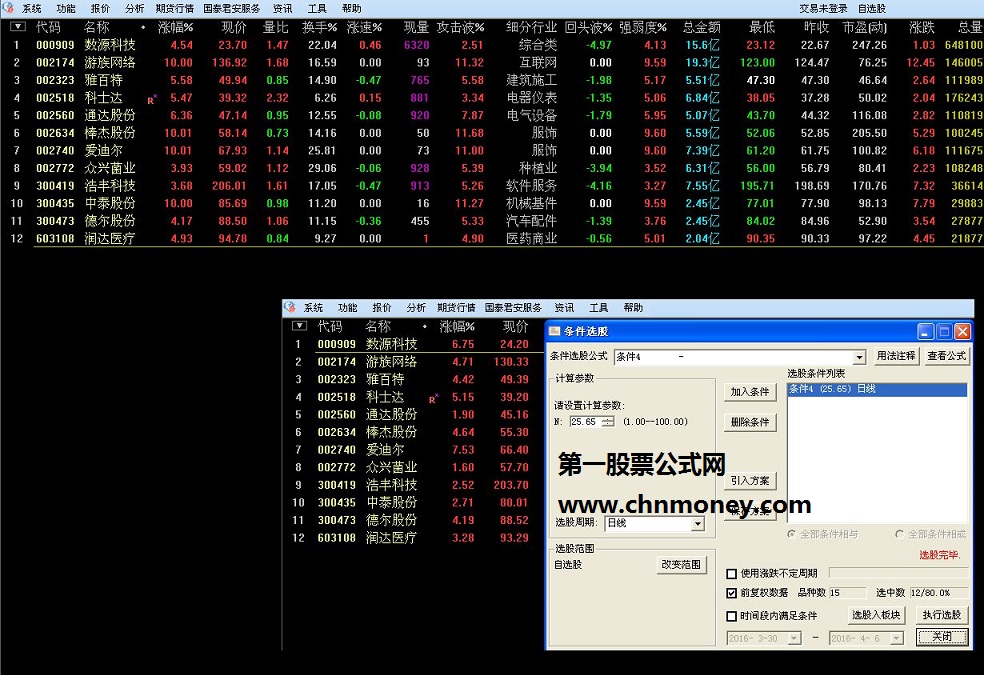984x675 pixels.
Task: Click stock code 300419 in the main table
Action: (x=55, y=186)
